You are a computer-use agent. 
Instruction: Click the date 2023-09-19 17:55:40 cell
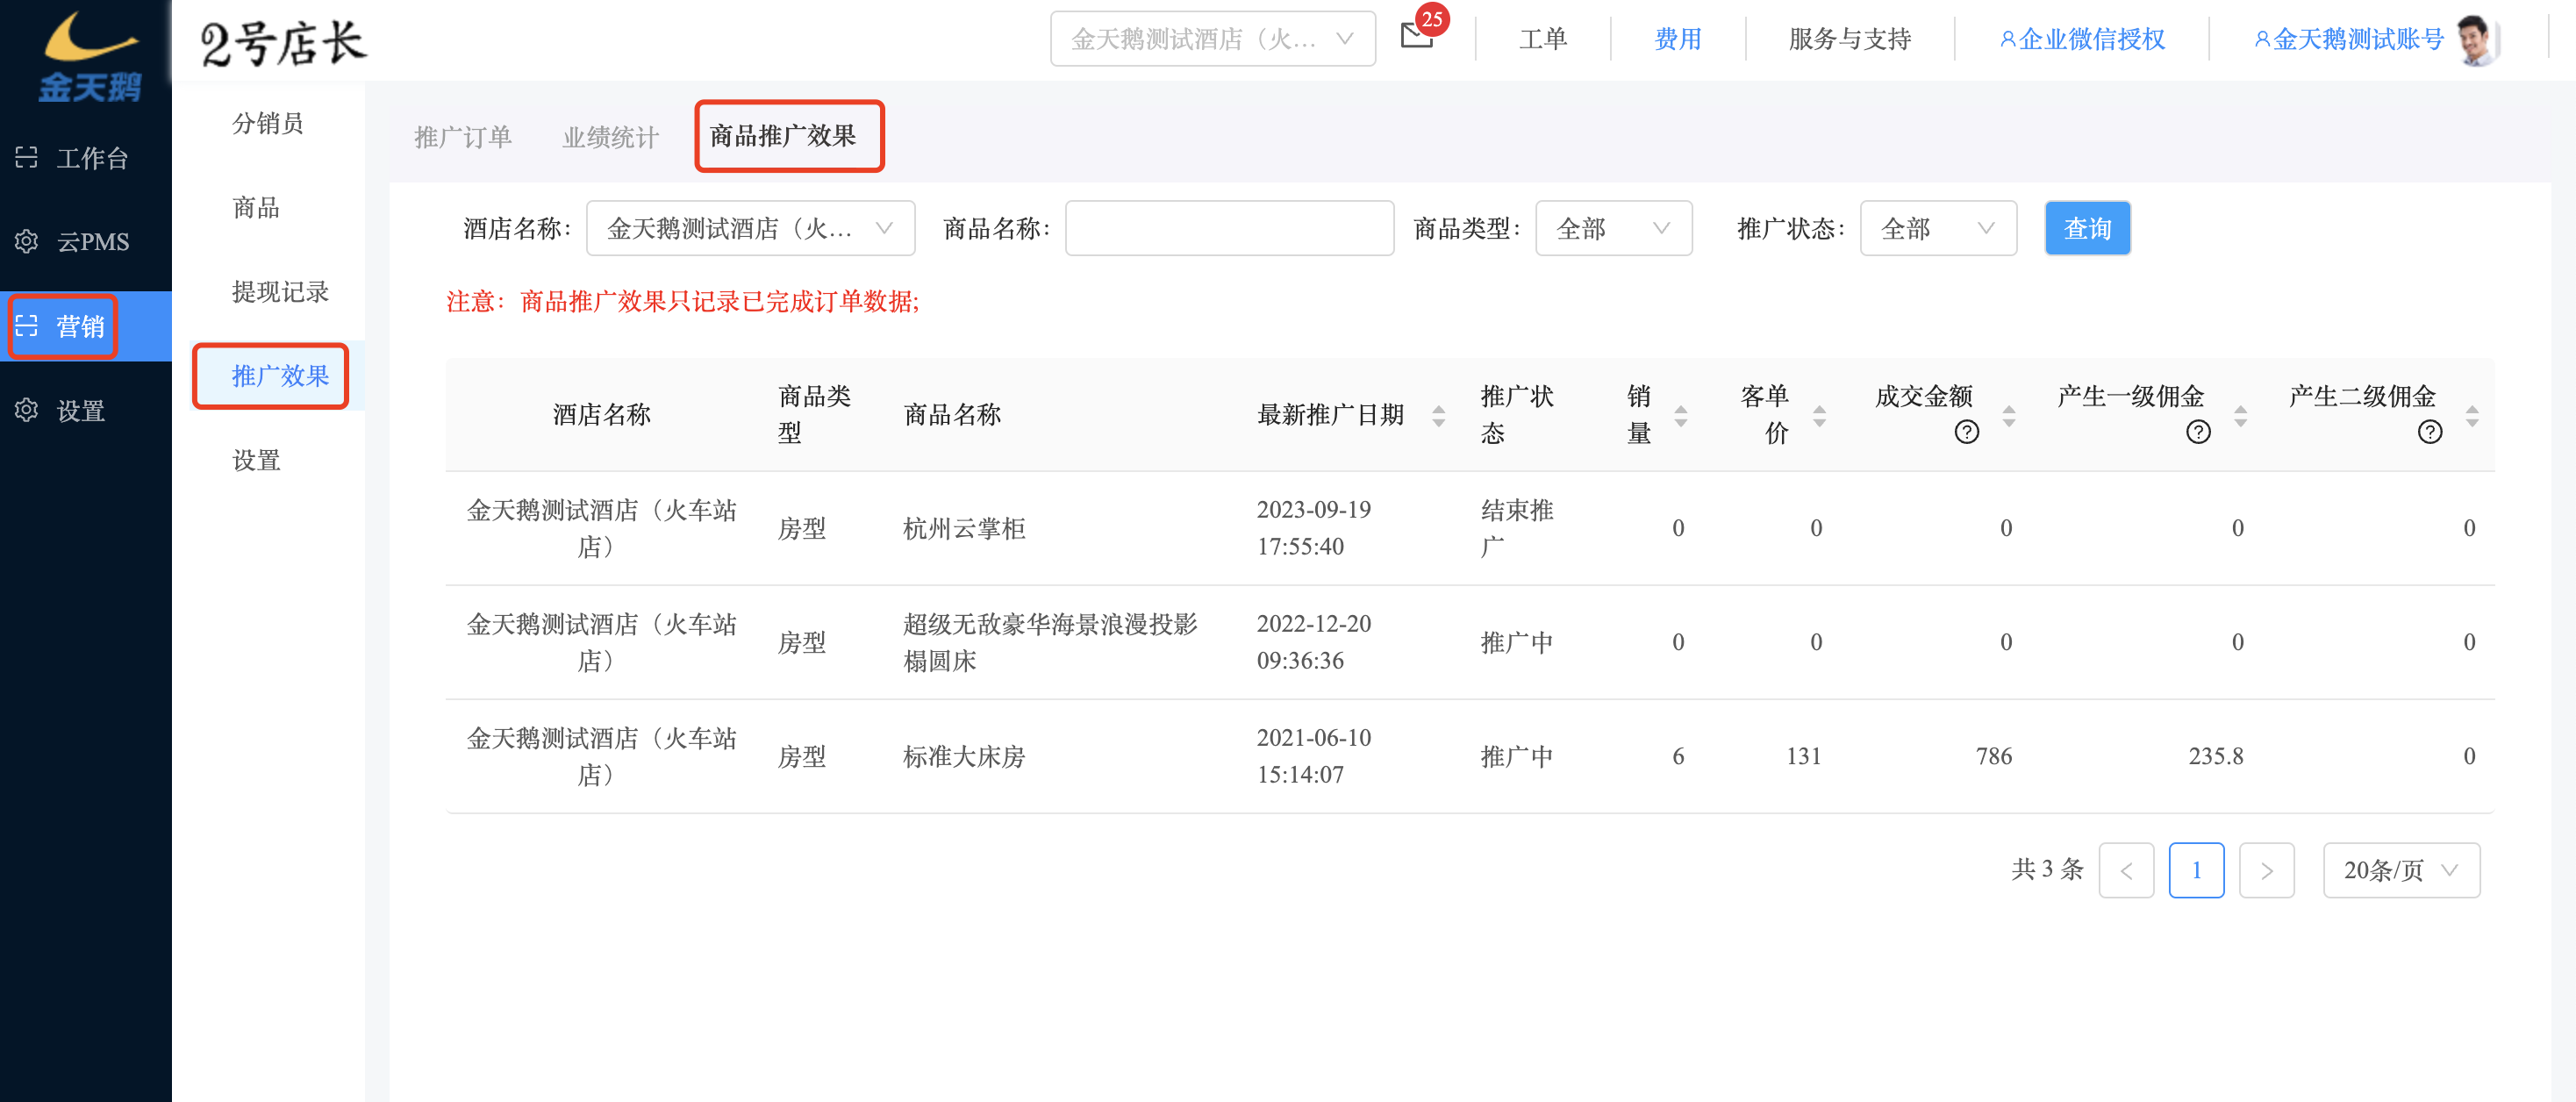pos(1314,528)
